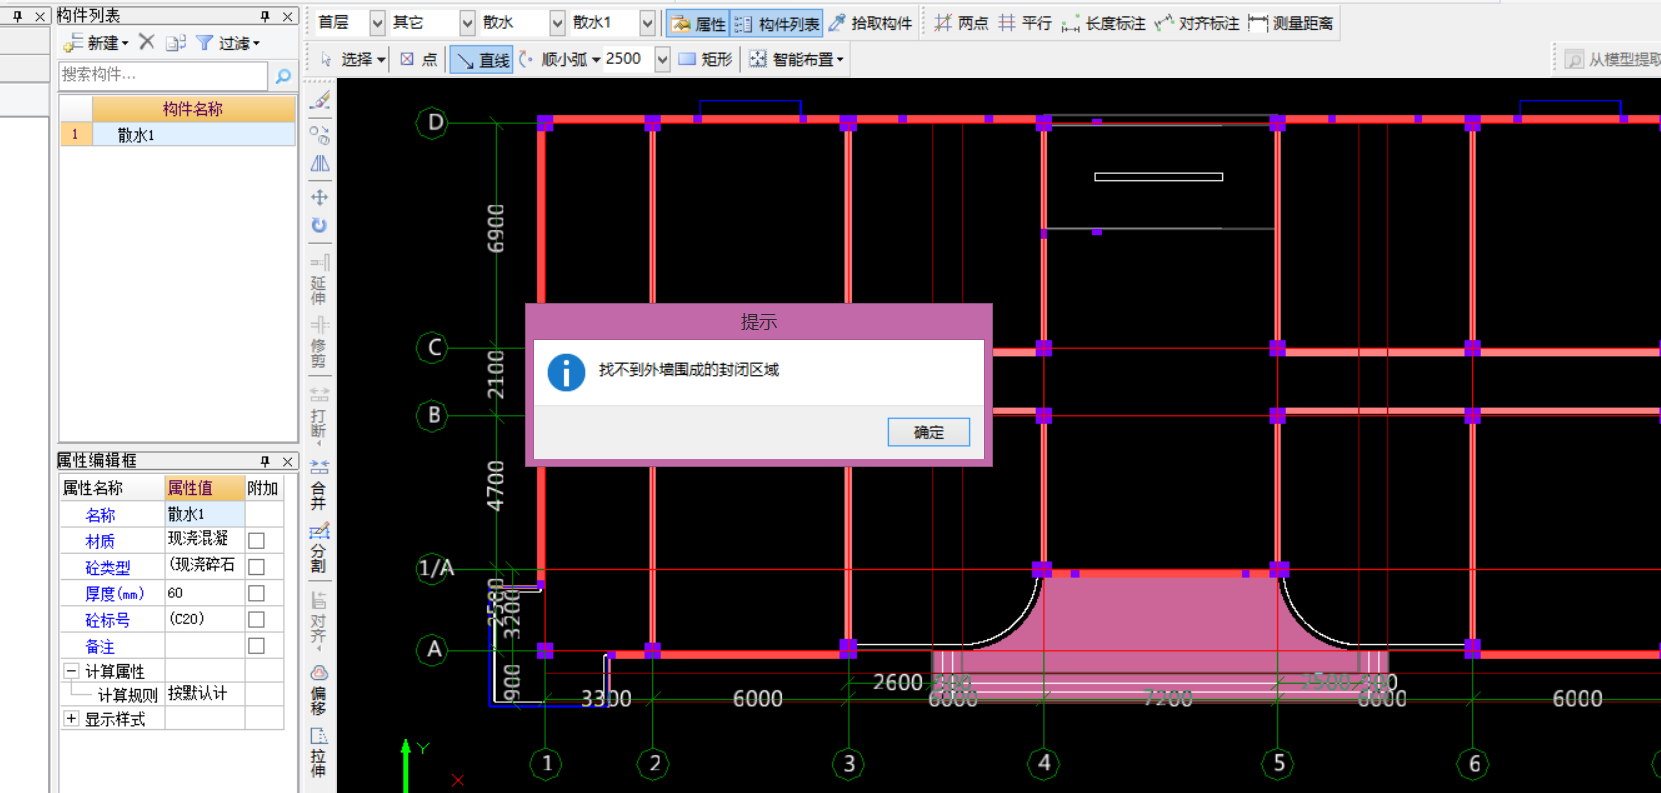Select the 两点 auxiliary axis tool
Screen dimensions: 1661x793
tap(961, 23)
